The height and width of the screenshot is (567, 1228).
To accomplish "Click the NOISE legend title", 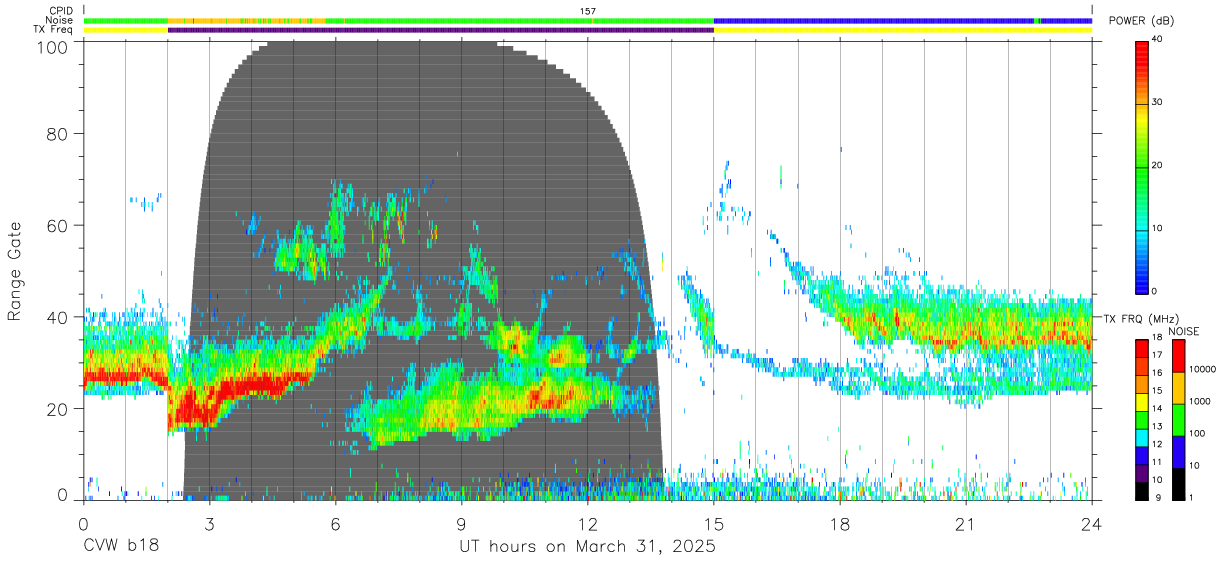I will (1182, 331).
